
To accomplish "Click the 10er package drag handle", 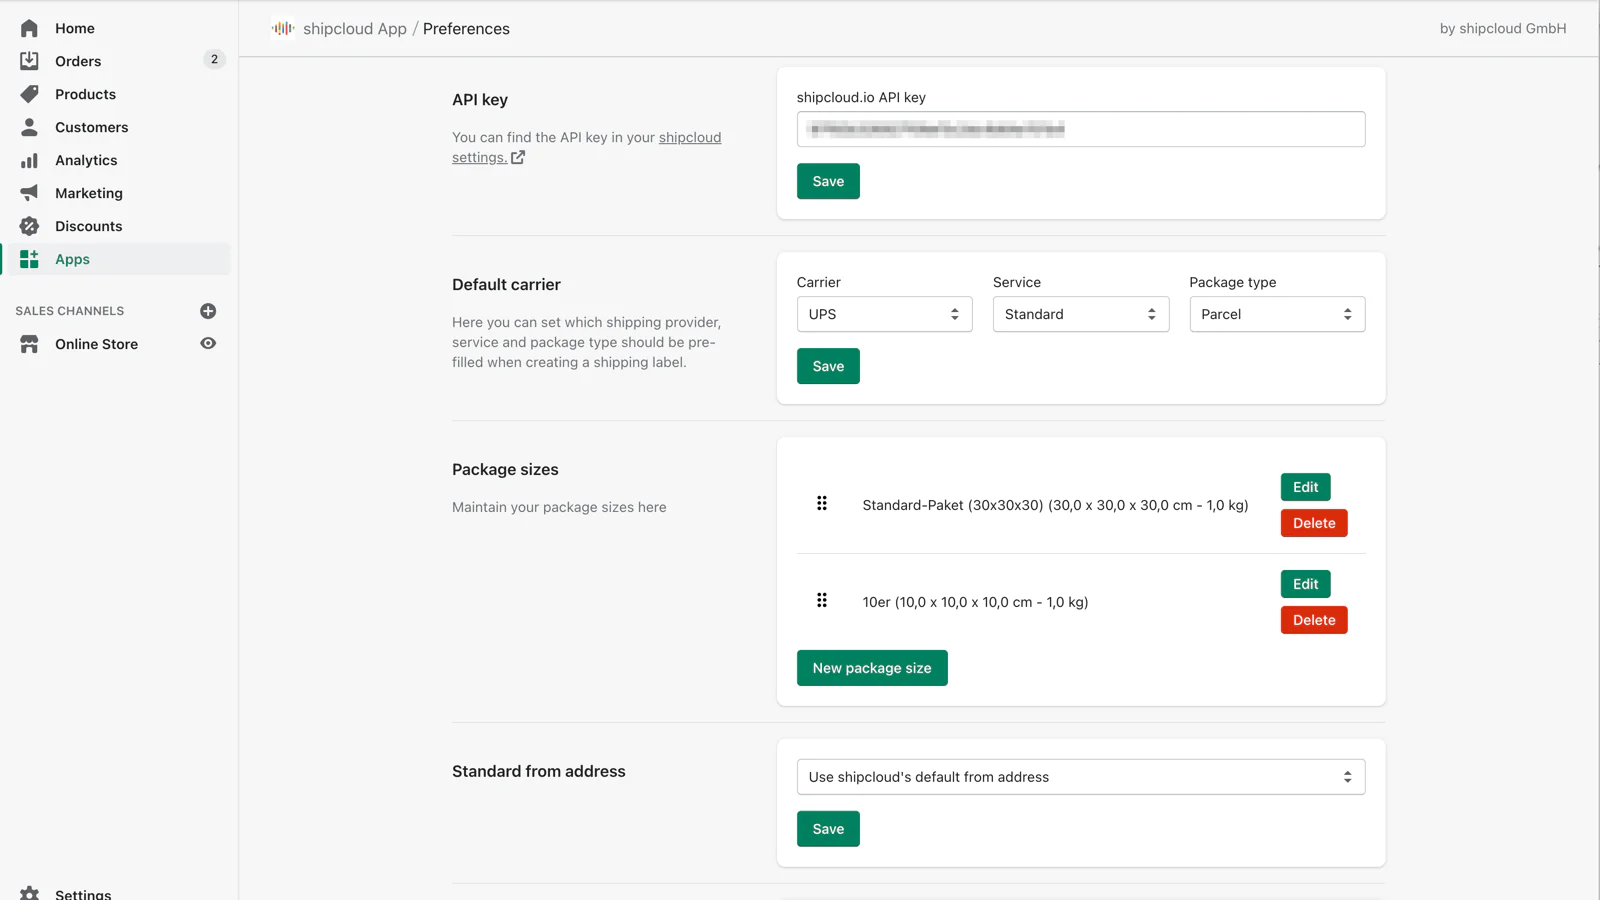I will click(822, 600).
